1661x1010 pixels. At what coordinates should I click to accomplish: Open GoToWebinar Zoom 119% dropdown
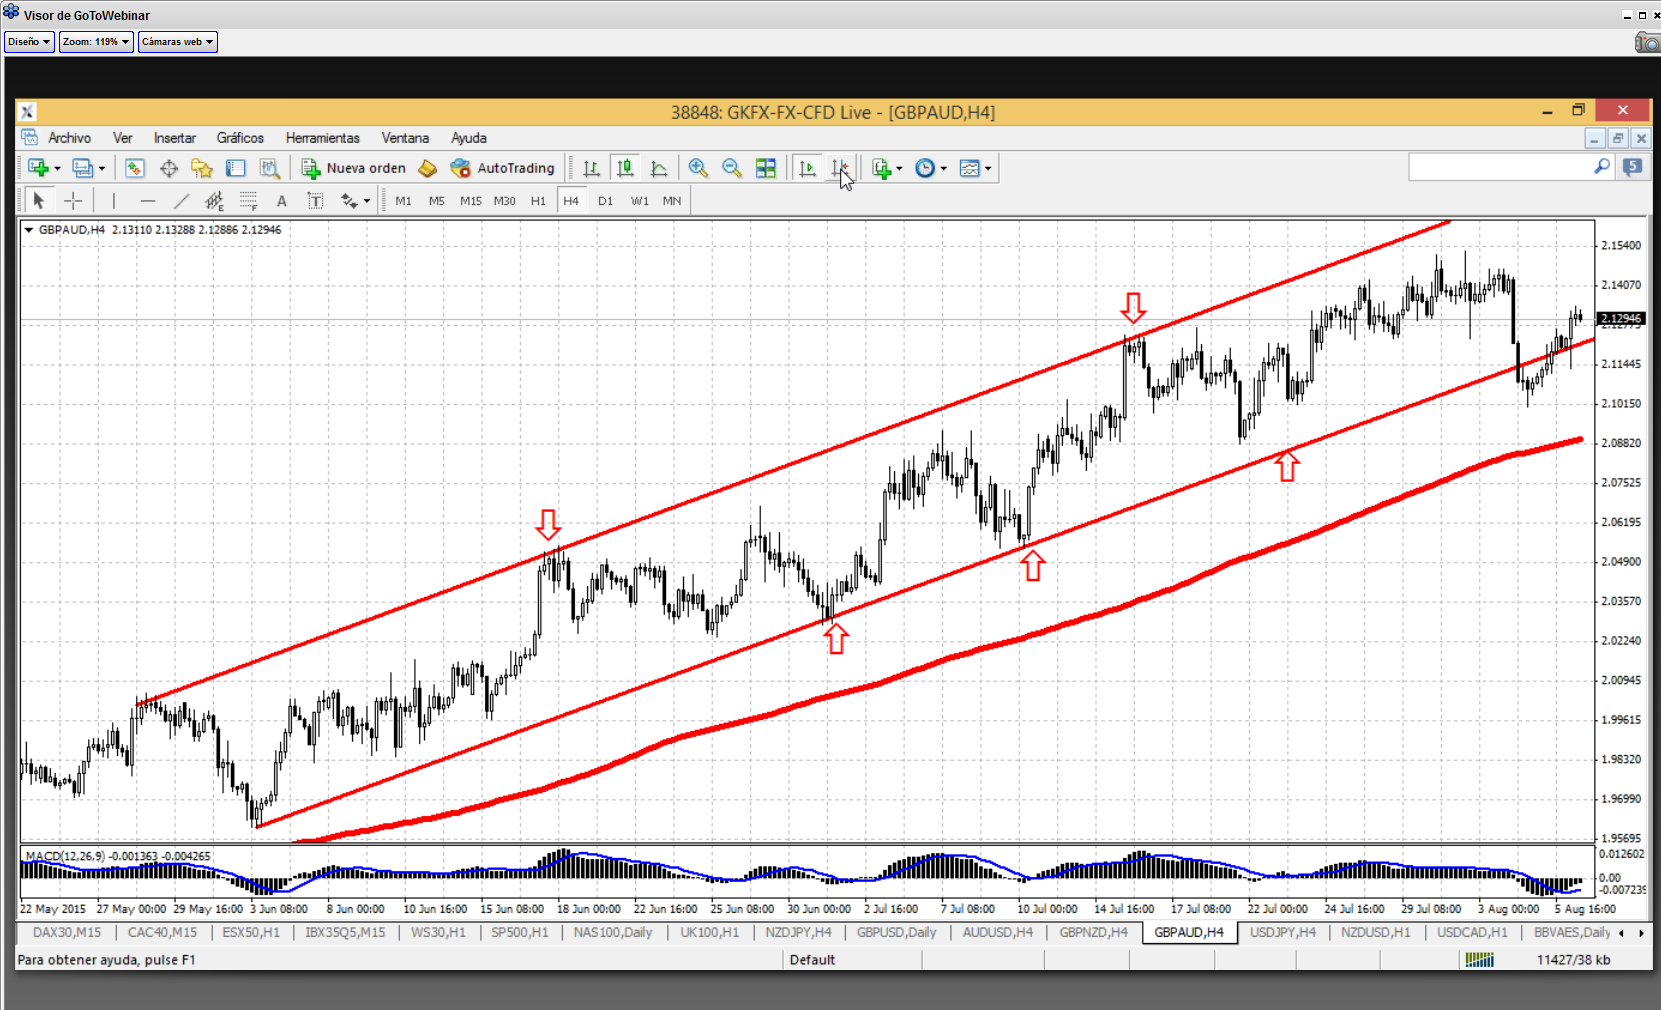click(96, 42)
